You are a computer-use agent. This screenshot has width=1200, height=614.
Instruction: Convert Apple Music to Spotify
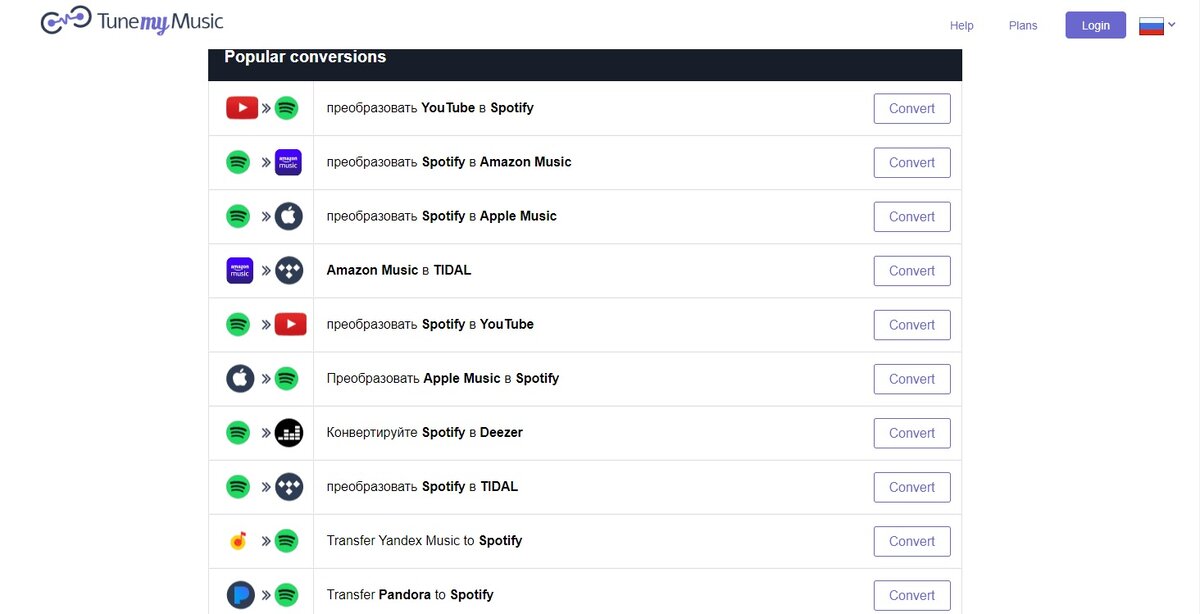(x=912, y=378)
